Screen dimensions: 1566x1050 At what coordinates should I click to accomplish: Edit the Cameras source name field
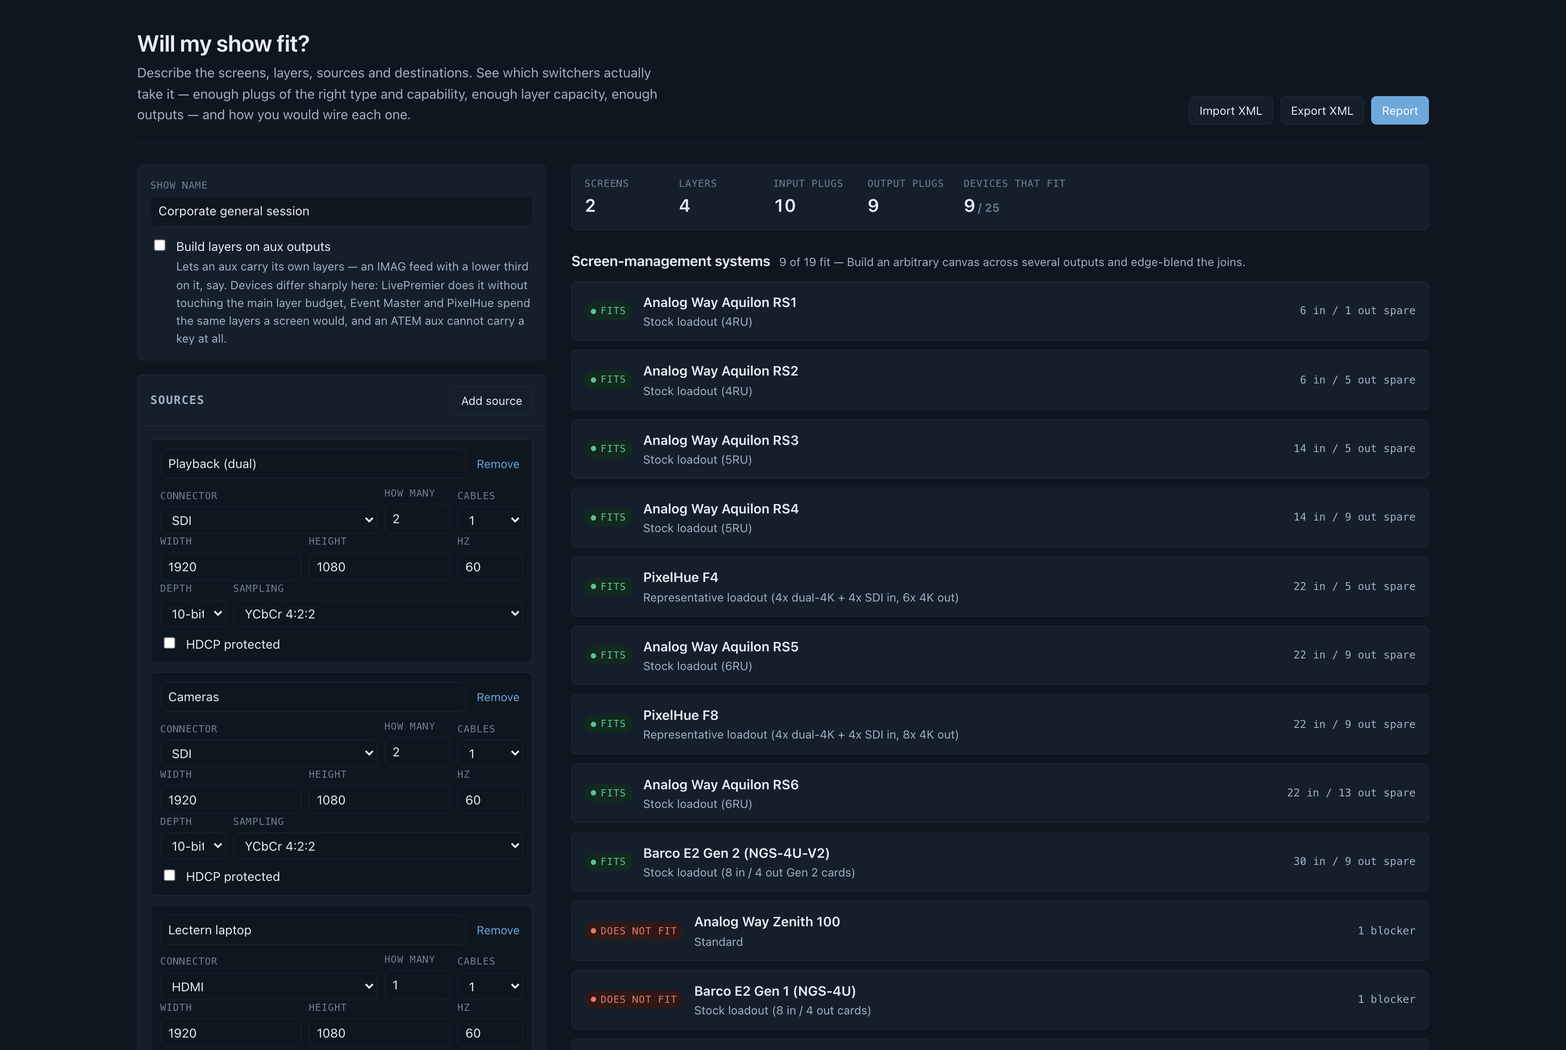click(x=313, y=697)
